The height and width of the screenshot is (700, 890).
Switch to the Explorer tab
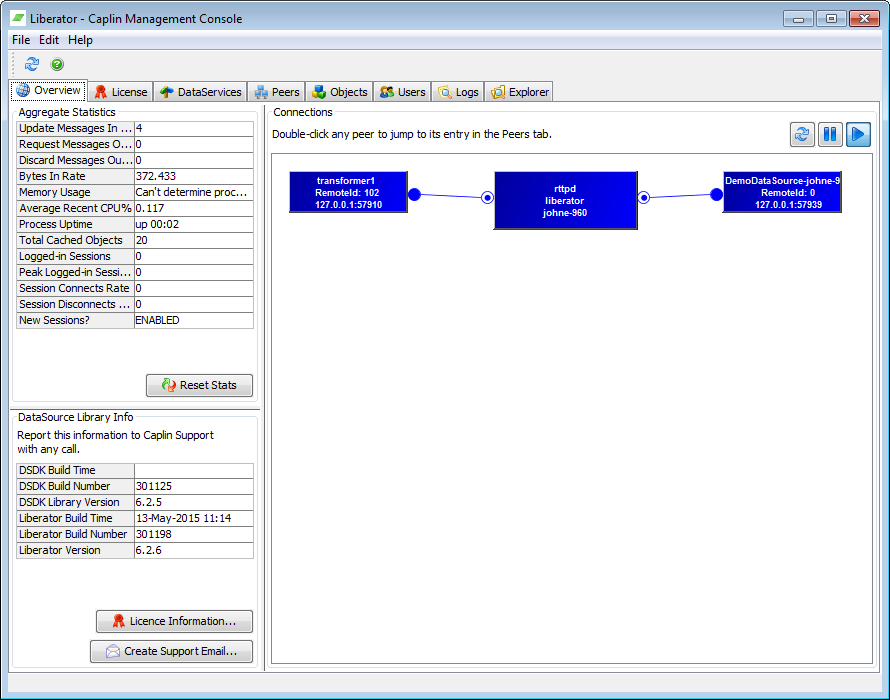click(x=519, y=92)
